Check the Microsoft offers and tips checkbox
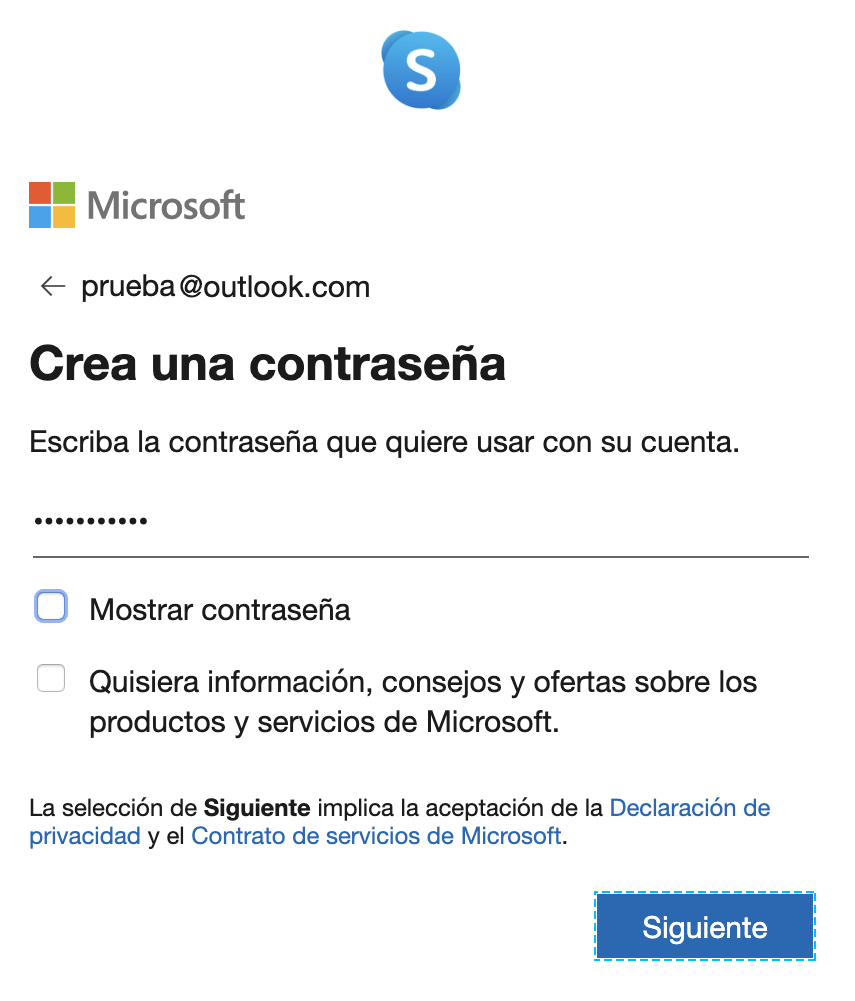Image resolution: width=855 pixels, height=1001 pixels. [51, 679]
